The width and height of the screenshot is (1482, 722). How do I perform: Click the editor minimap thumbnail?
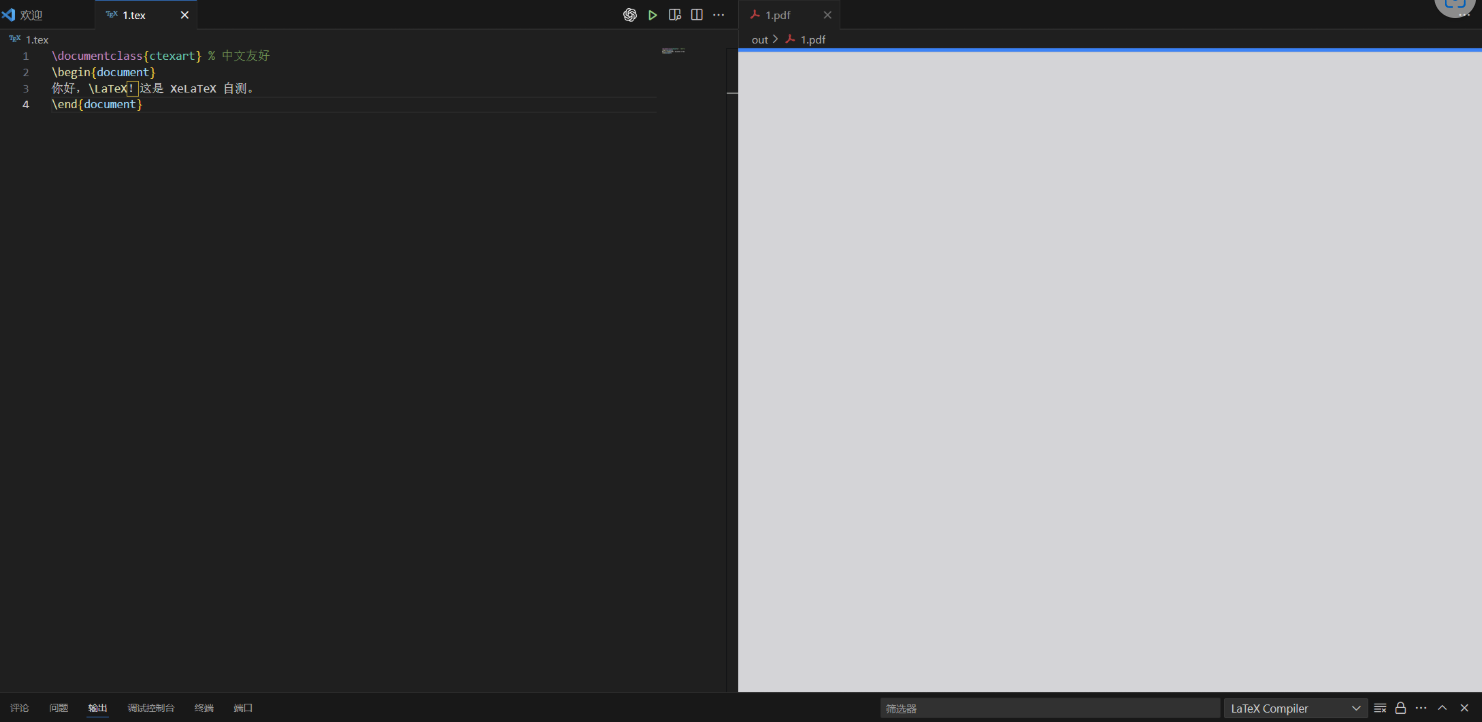pyautogui.click(x=673, y=50)
